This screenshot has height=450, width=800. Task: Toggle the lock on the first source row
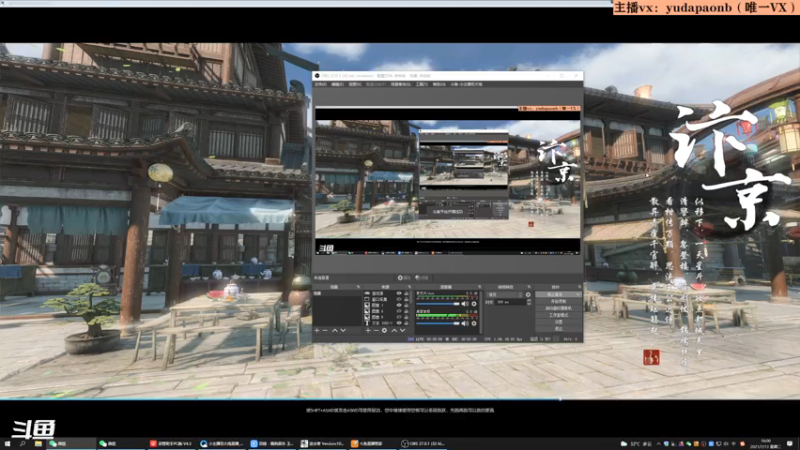(x=406, y=293)
